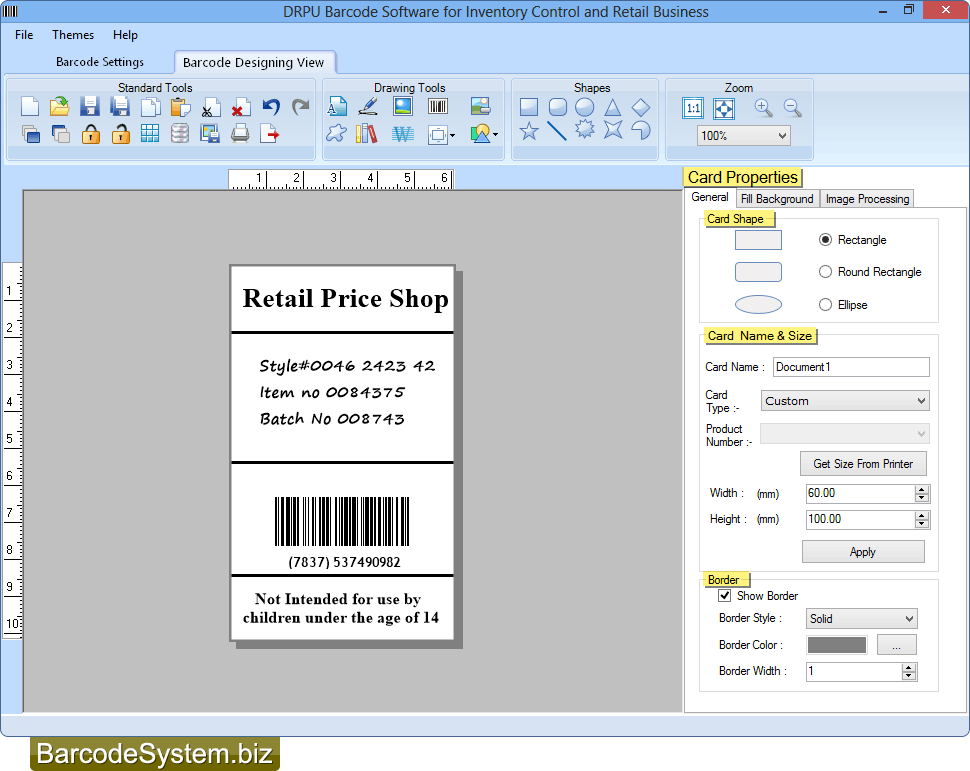Expand the frame tool dropdown arrow
The image size is (970, 771).
pyautogui.click(x=453, y=135)
